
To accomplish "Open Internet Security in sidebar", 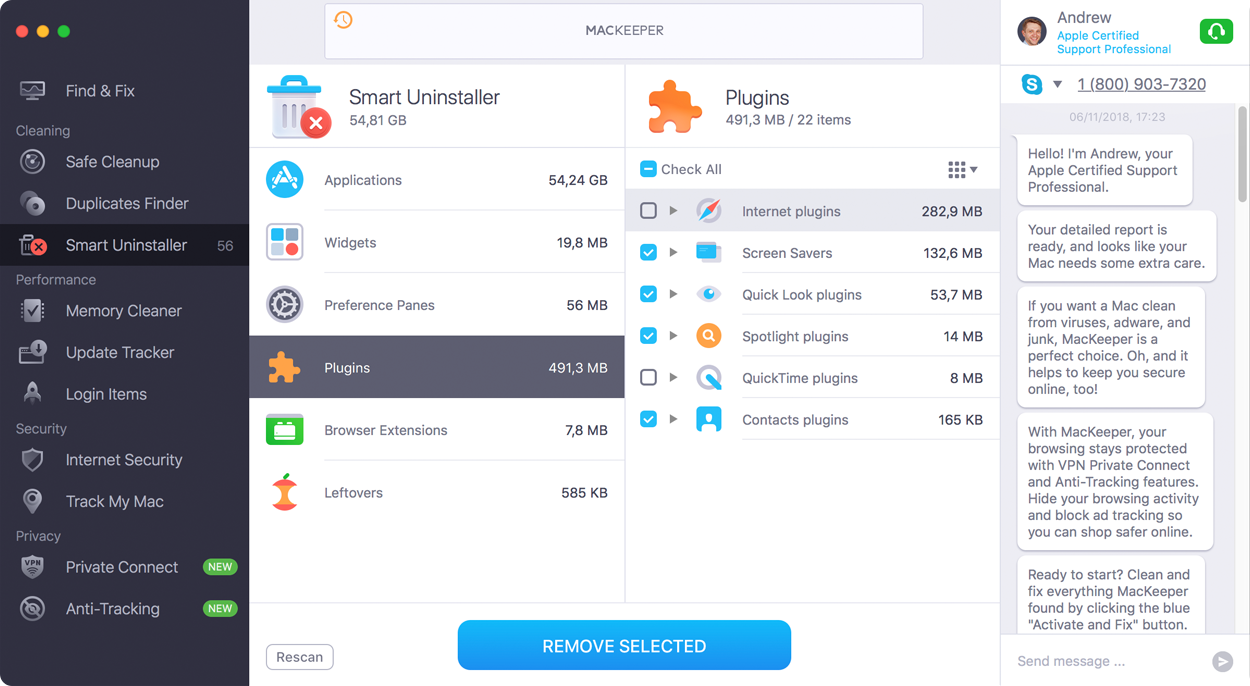I will [124, 460].
